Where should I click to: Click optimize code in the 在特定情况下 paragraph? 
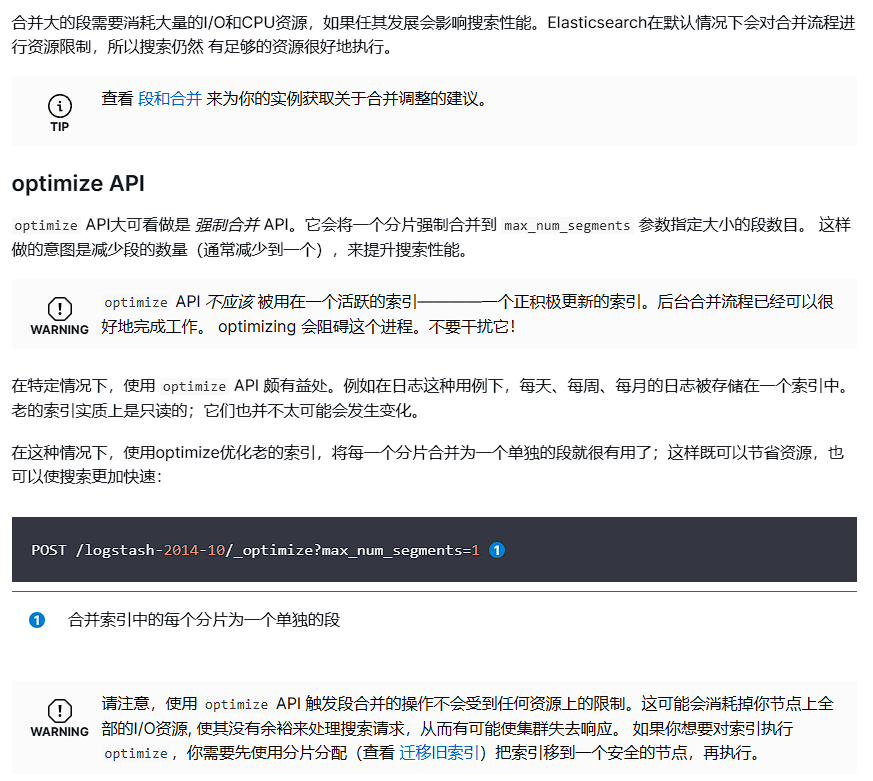pos(194,386)
